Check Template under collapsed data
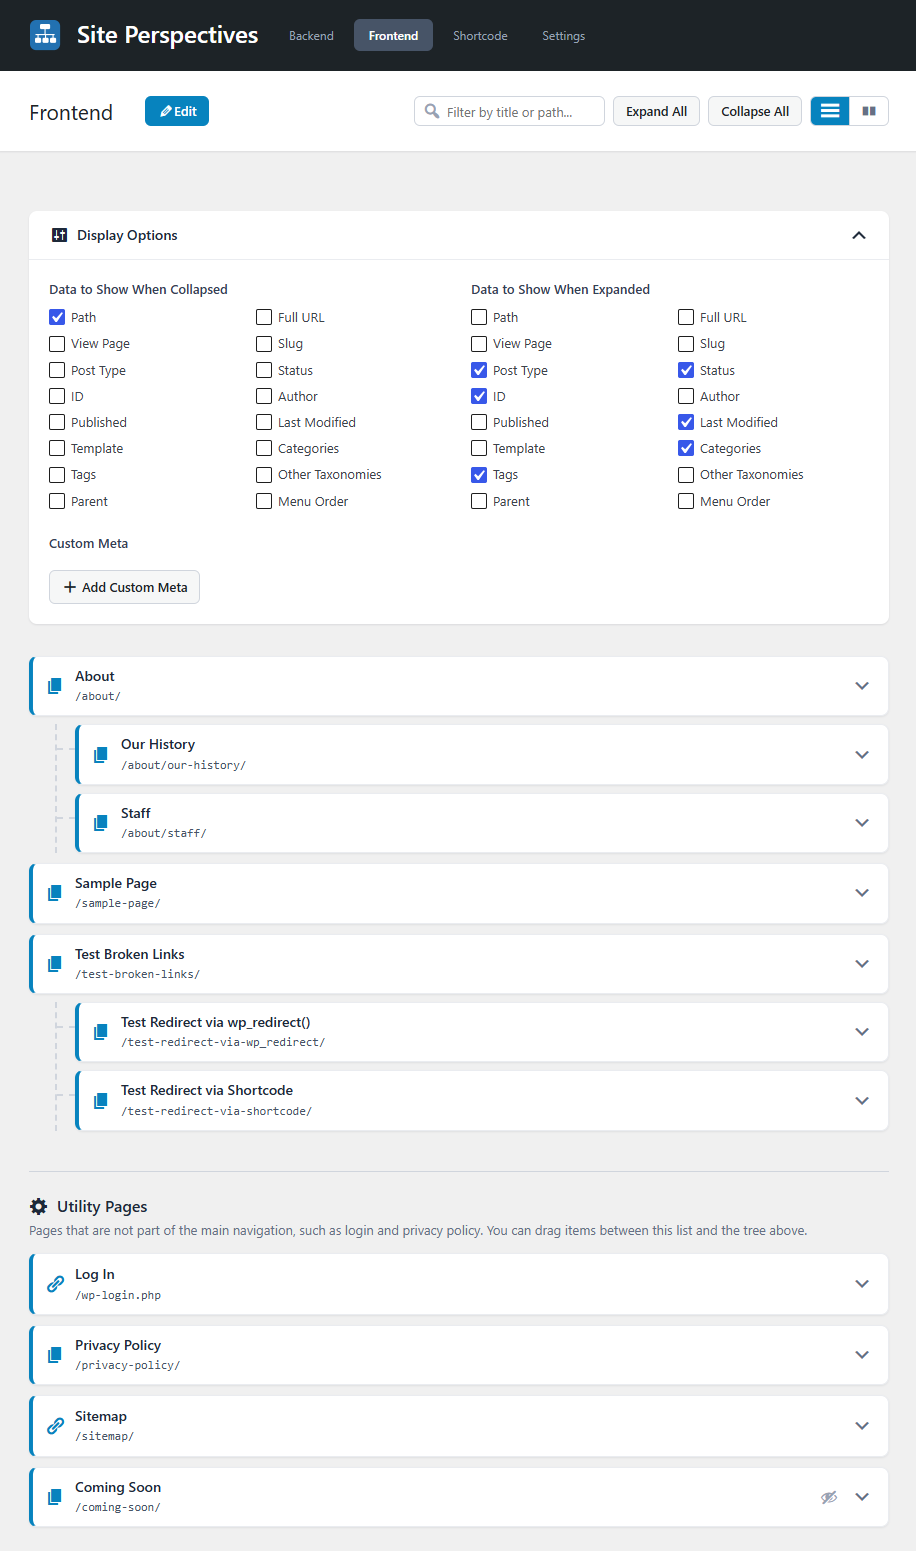Viewport: 916px width, 1551px height. click(x=57, y=448)
